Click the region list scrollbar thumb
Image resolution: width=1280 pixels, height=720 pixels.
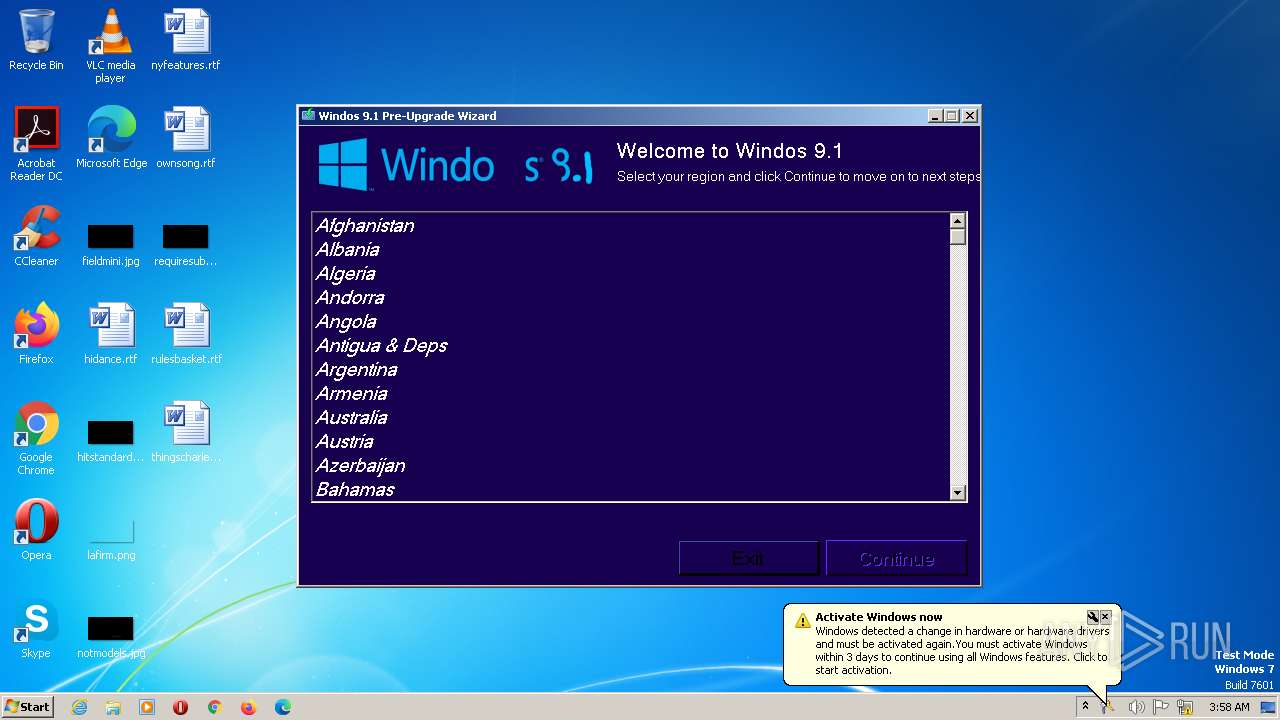point(957,237)
